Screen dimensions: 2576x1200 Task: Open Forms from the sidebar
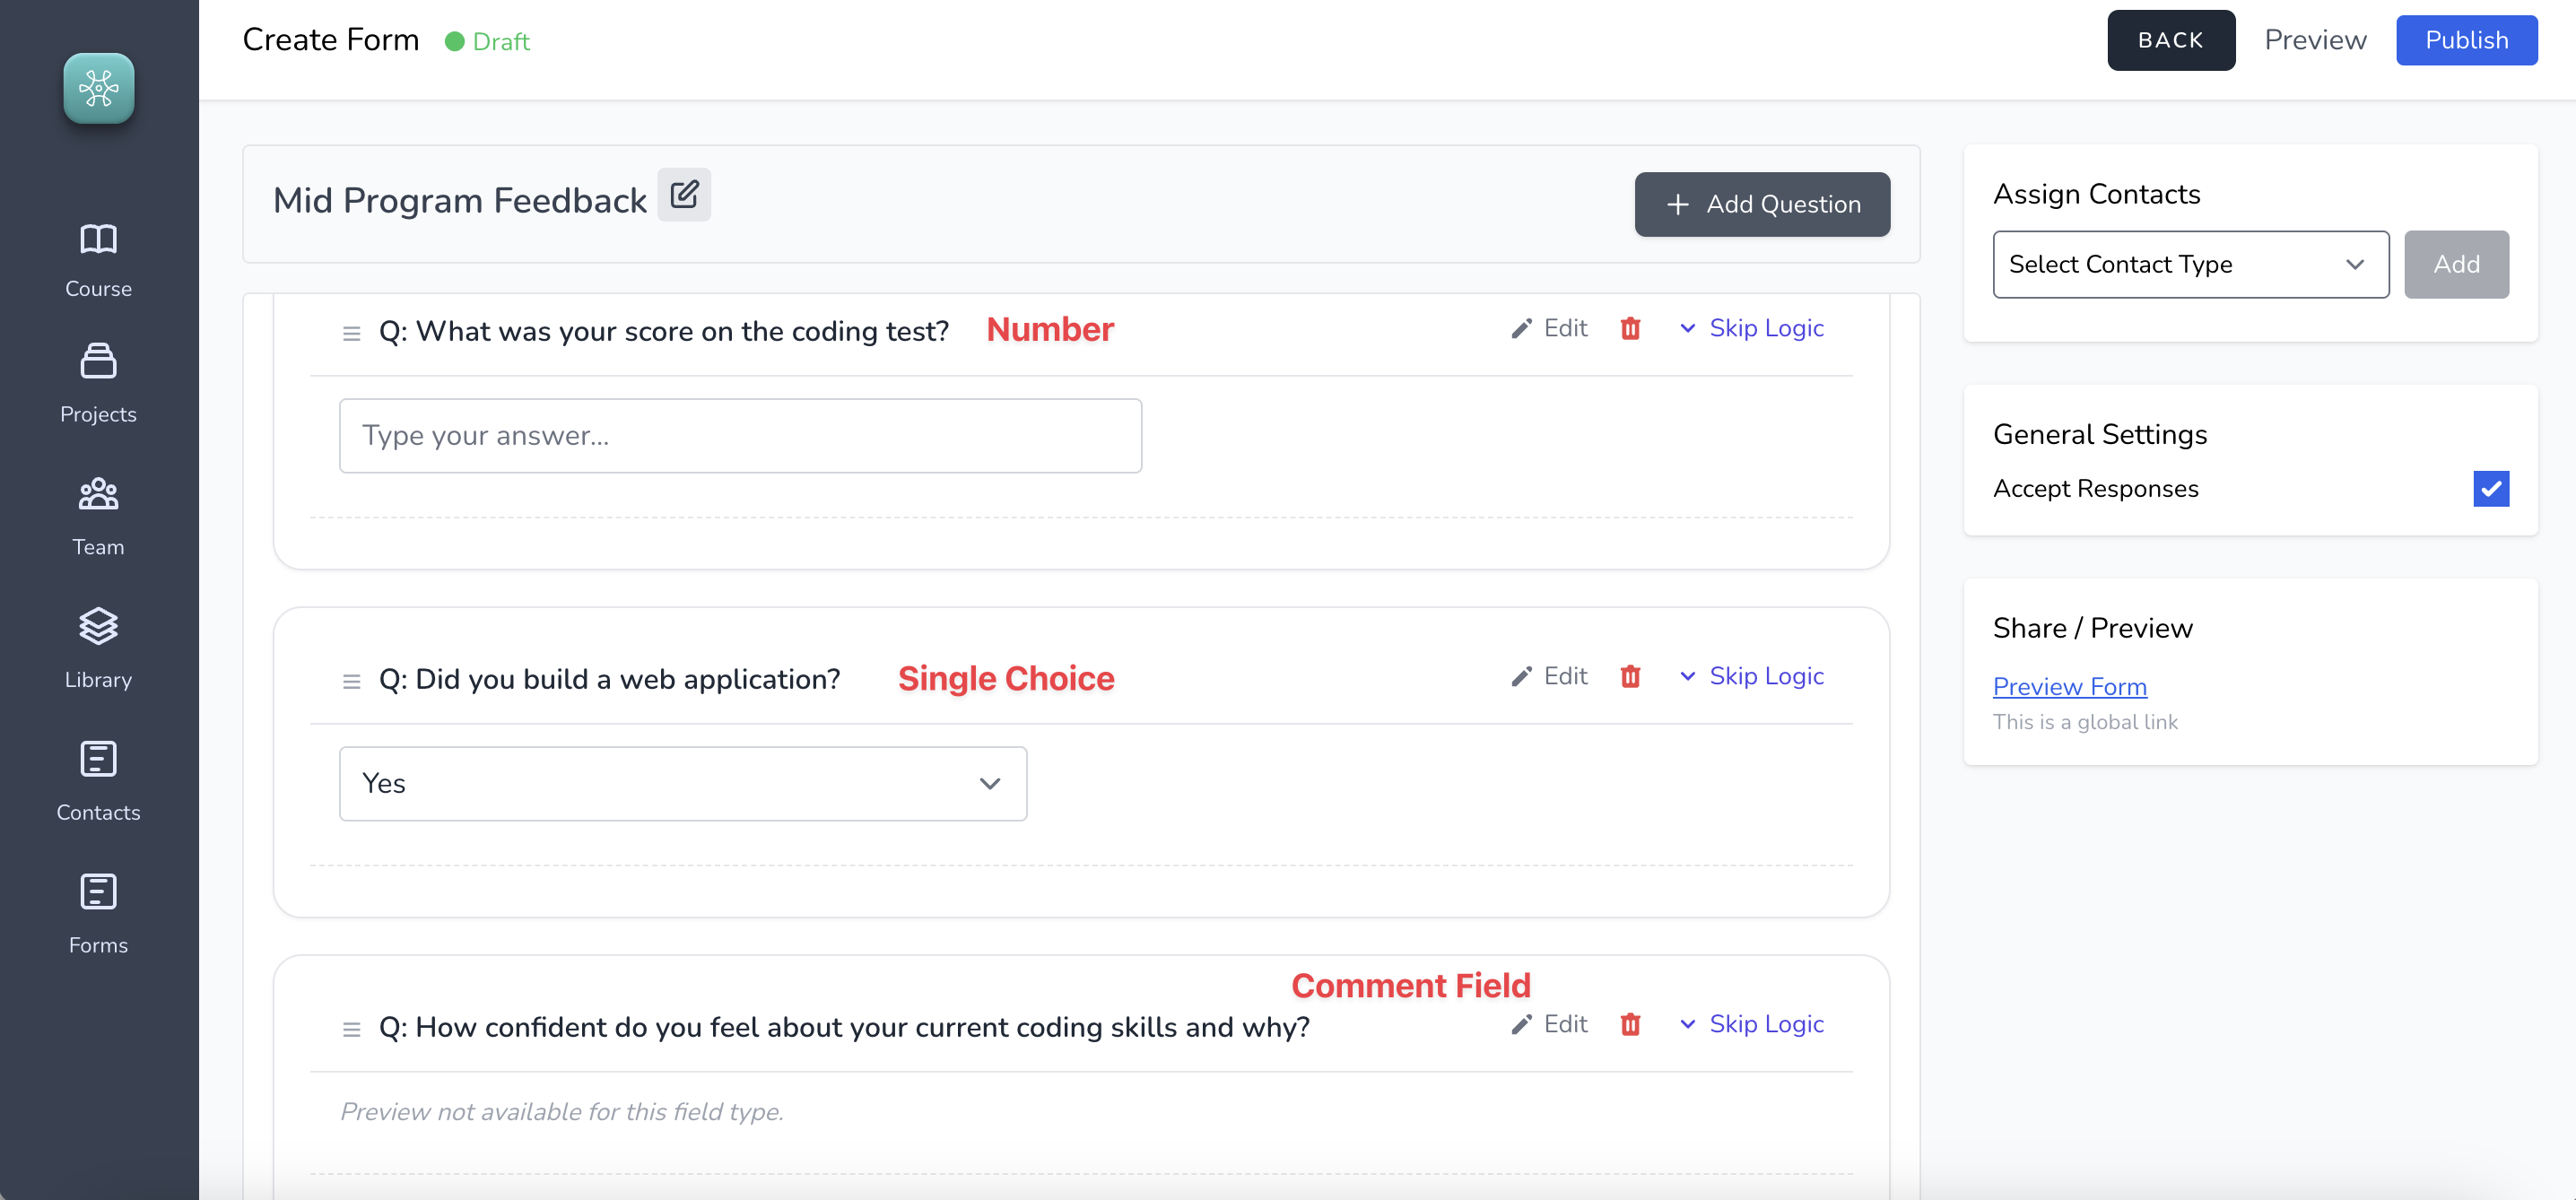[x=98, y=915]
